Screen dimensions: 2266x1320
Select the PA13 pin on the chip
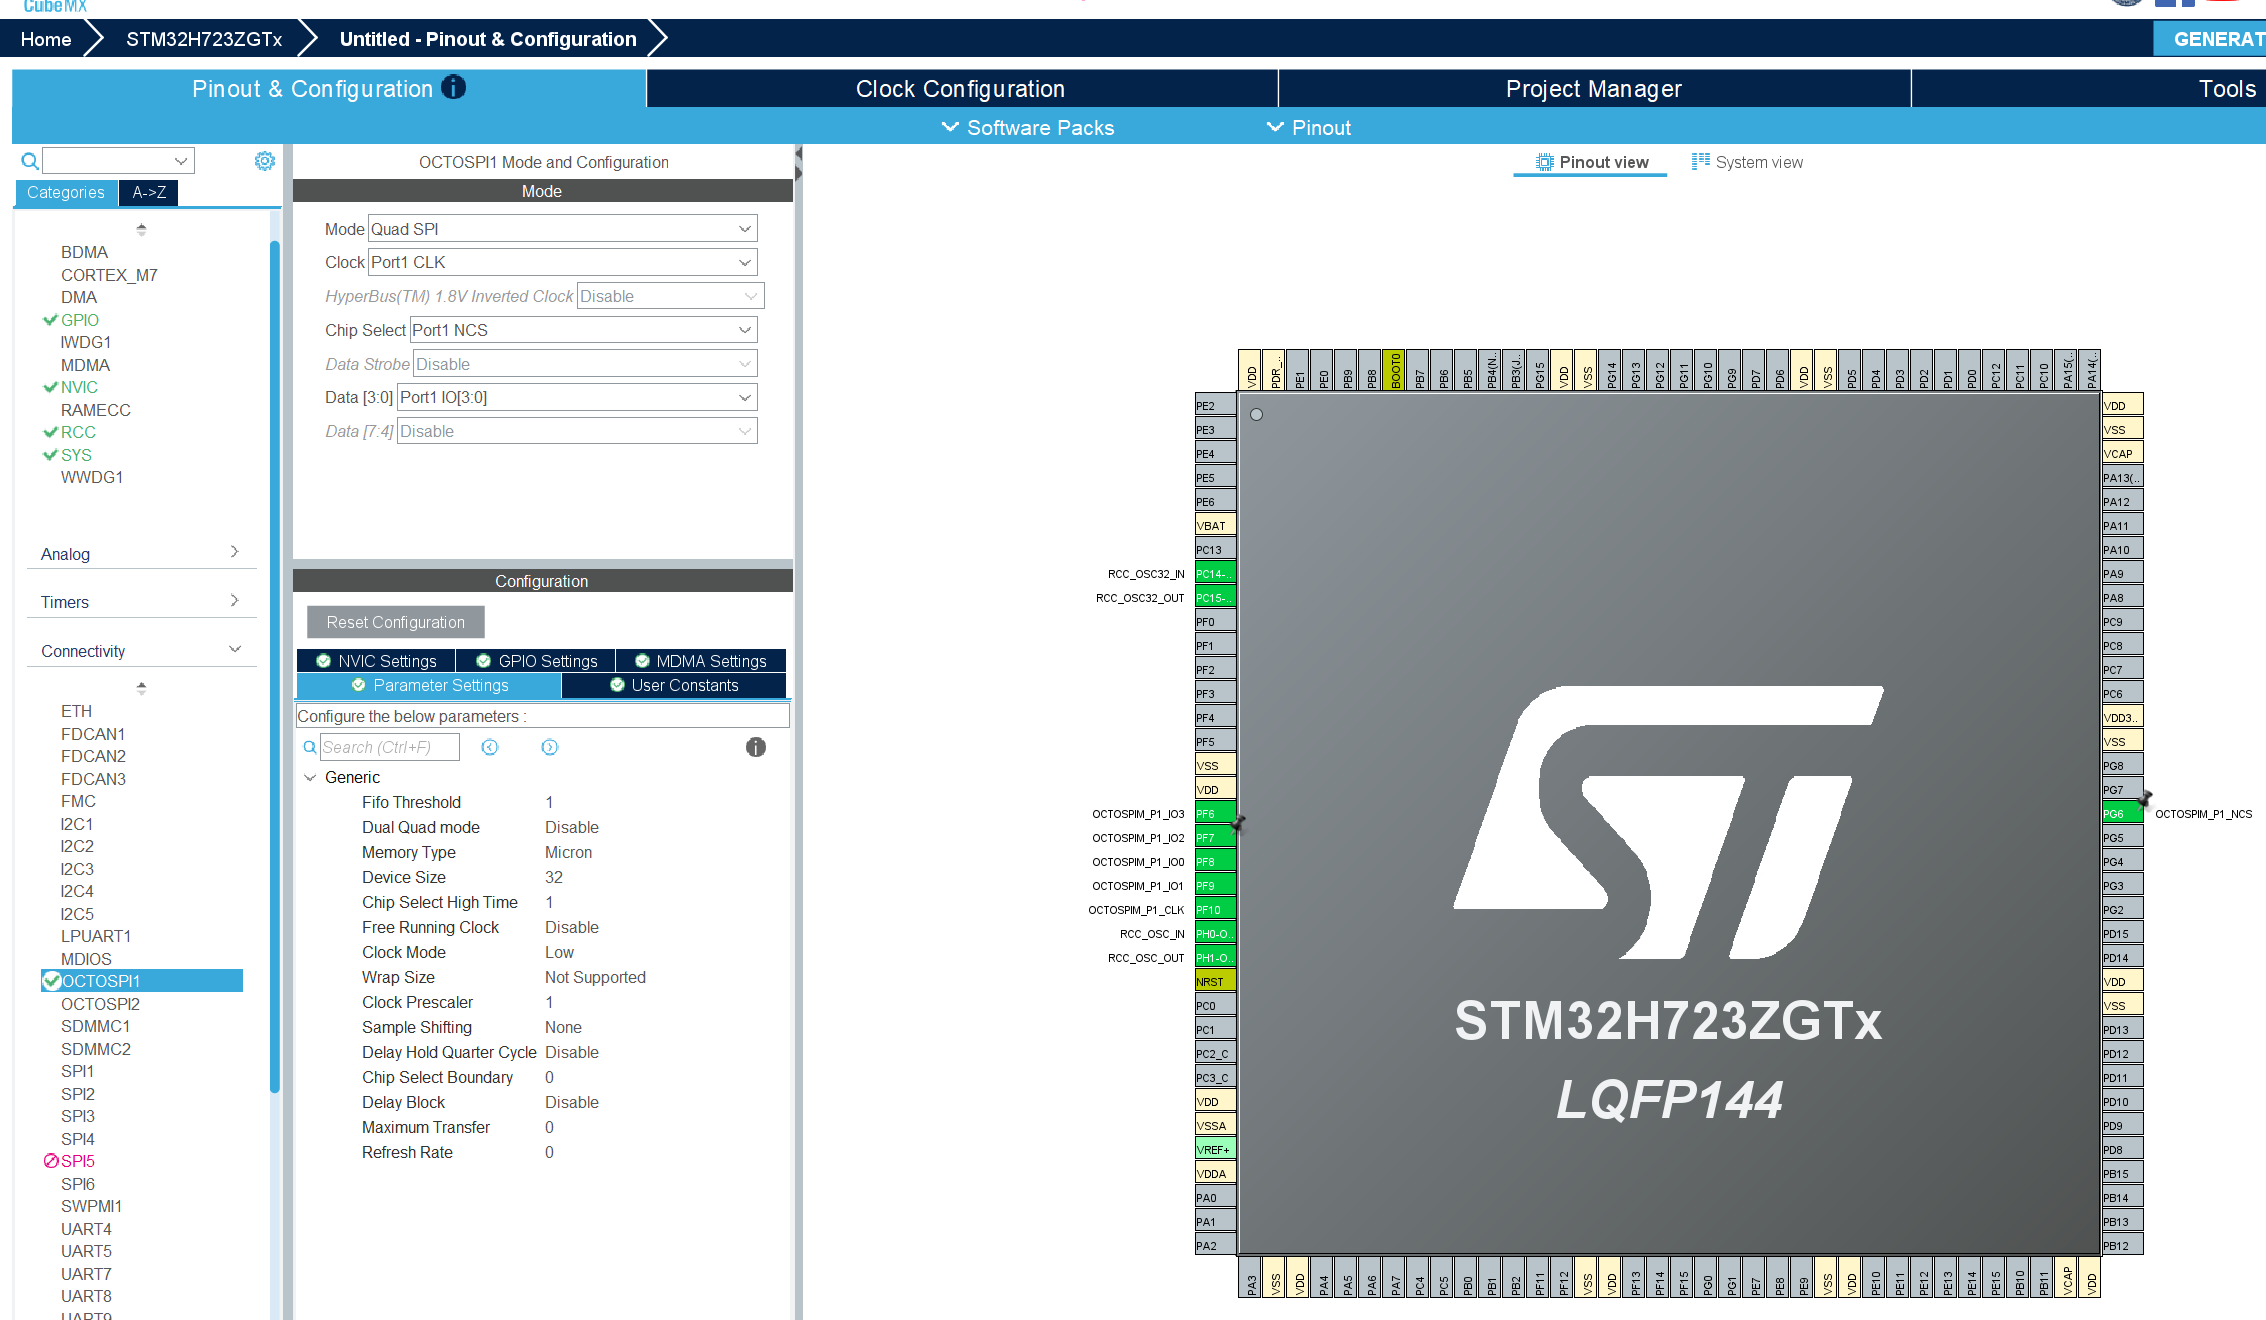point(2122,477)
